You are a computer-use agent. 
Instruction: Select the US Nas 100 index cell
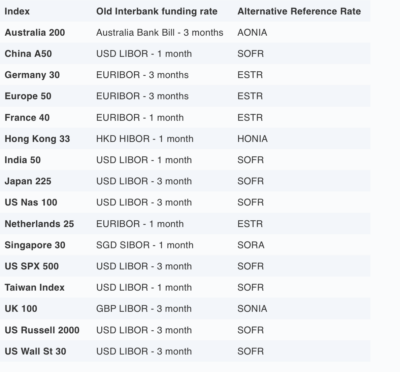tap(31, 203)
